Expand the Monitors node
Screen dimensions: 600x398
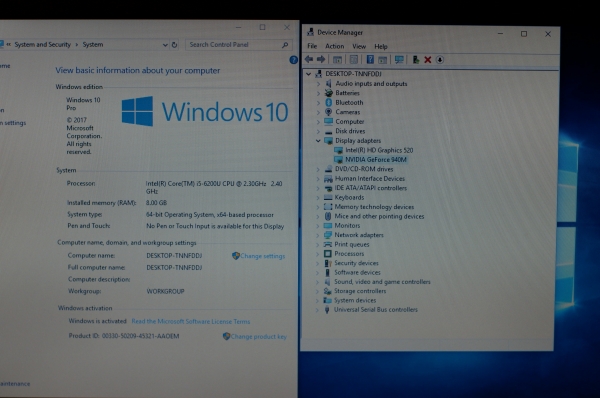click(318, 226)
